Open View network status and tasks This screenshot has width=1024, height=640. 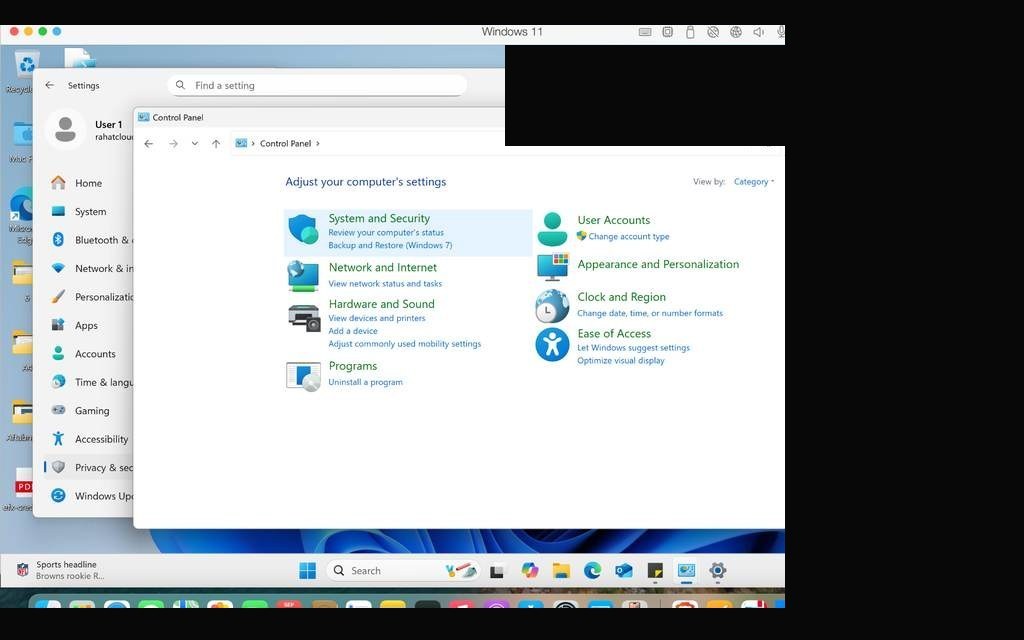[385, 283]
